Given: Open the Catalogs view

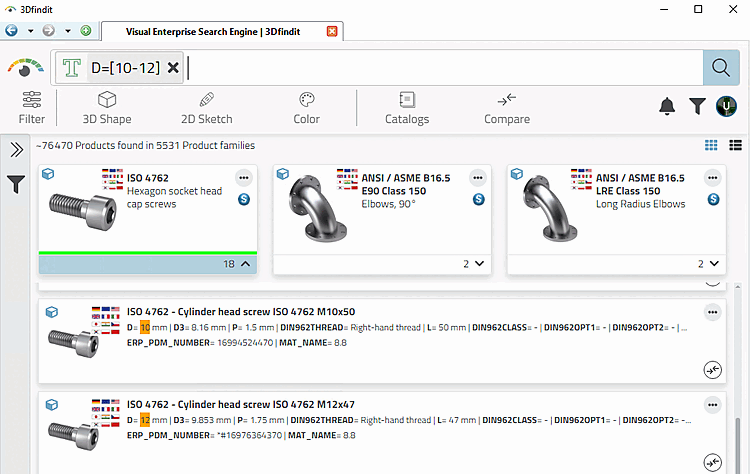Looking at the screenshot, I should pos(407,108).
